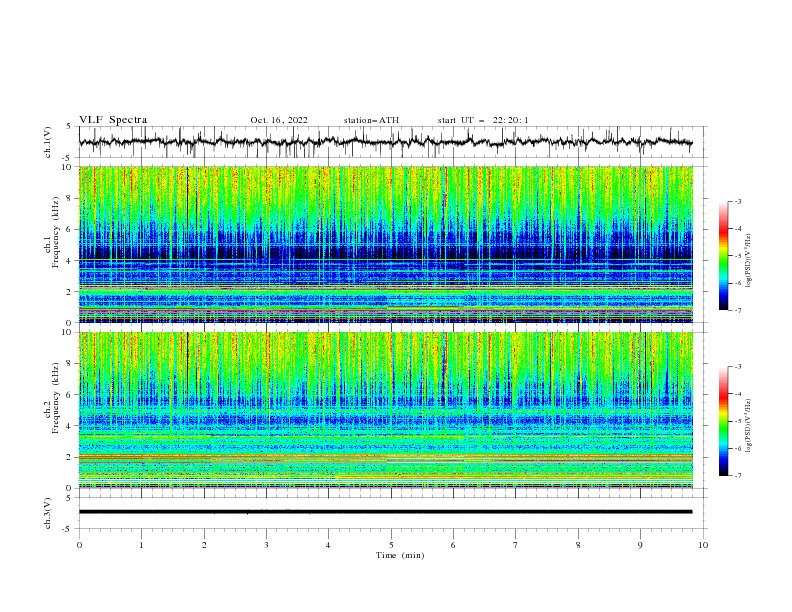Click the 'Time (min)' axis title
Image resolution: width=792 pixels, height=612 pixels.
[x=400, y=555]
